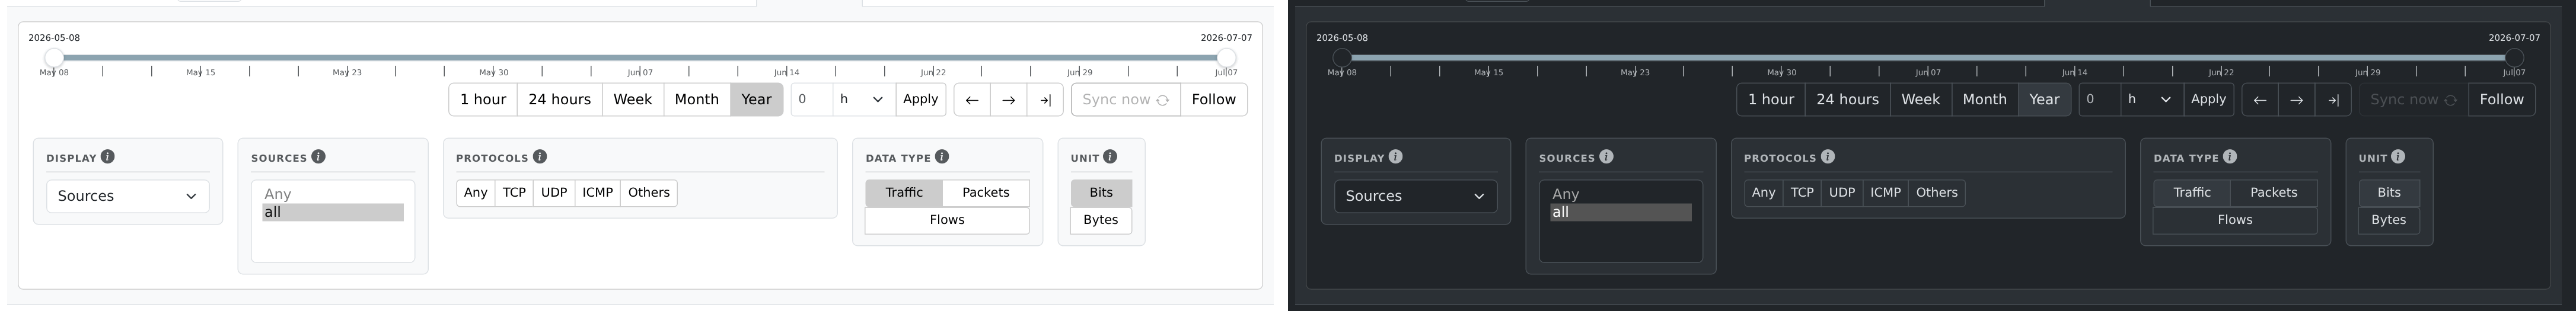Viewport: 2576px width, 311px height.
Task: Click left timeline slider handle in light panel
Action: coord(54,58)
